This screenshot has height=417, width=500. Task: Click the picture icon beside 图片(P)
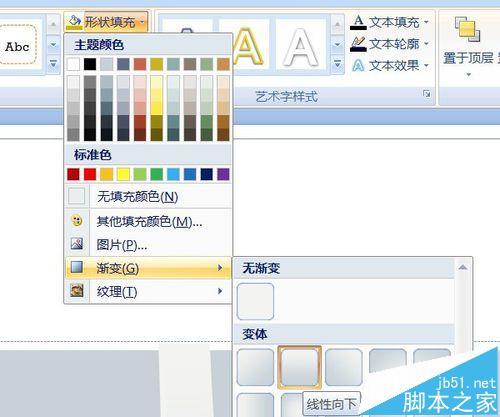pos(77,244)
